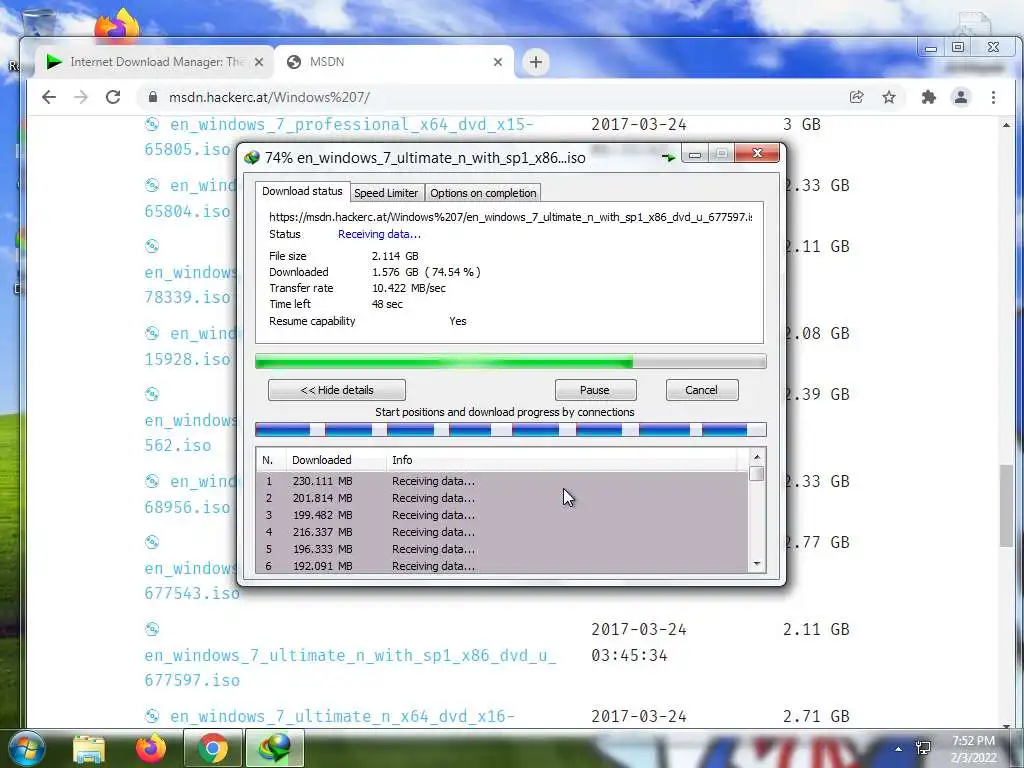Switch to IDM in taskbar

pyautogui.click(x=274, y=748)
